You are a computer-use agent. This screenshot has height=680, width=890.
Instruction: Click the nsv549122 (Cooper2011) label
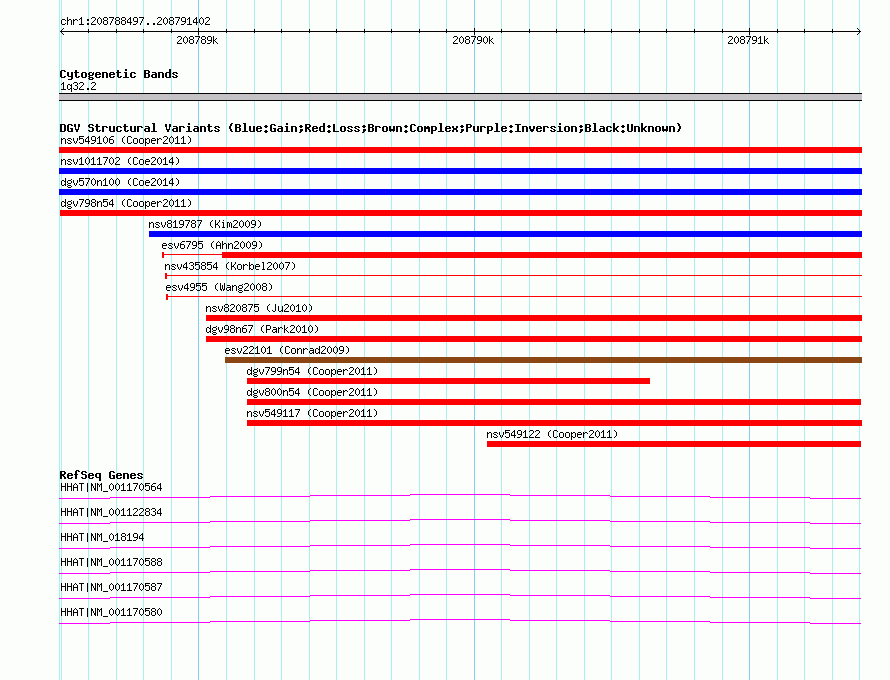tap(552, 434)
